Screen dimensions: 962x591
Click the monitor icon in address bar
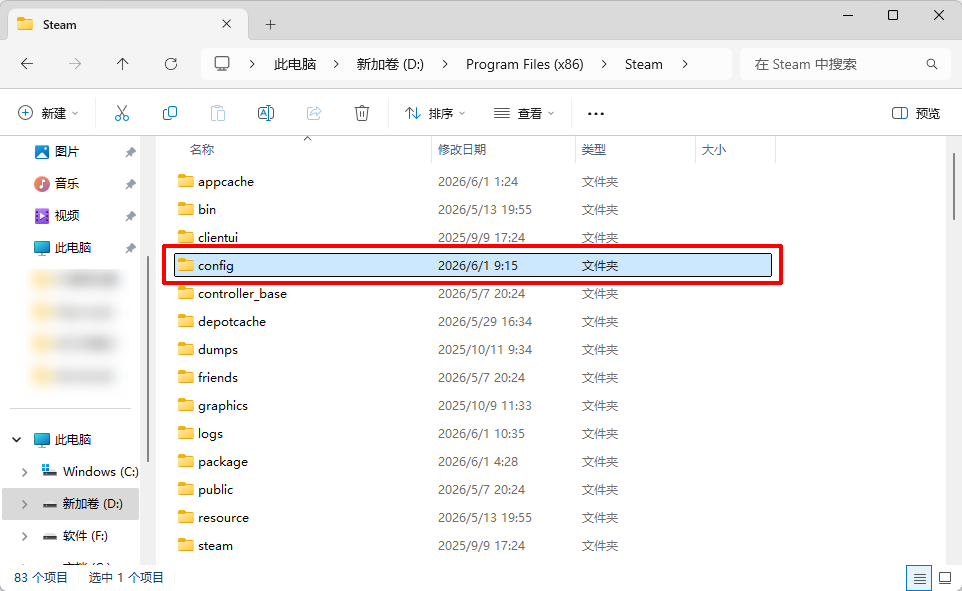click(x=222, y=64)
